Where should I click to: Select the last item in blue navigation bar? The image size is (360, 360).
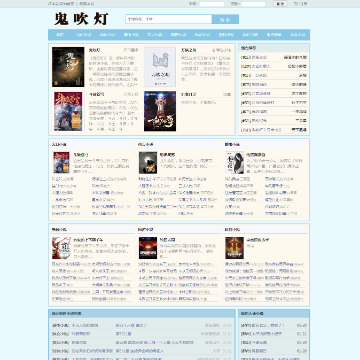pyautogui.click(x=297, y=35)
